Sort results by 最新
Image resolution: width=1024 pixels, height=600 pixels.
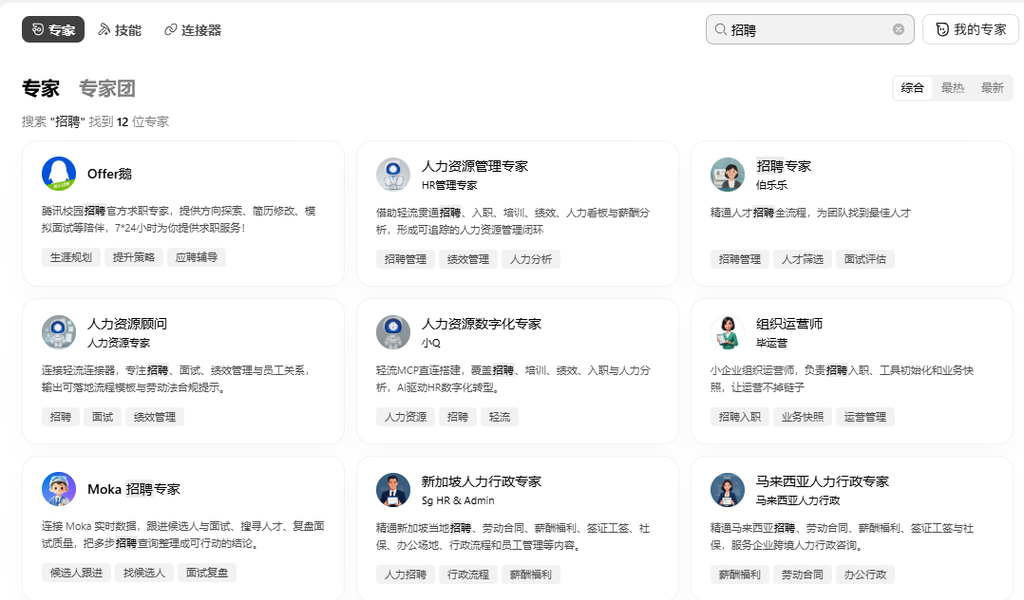coord(992,88)
